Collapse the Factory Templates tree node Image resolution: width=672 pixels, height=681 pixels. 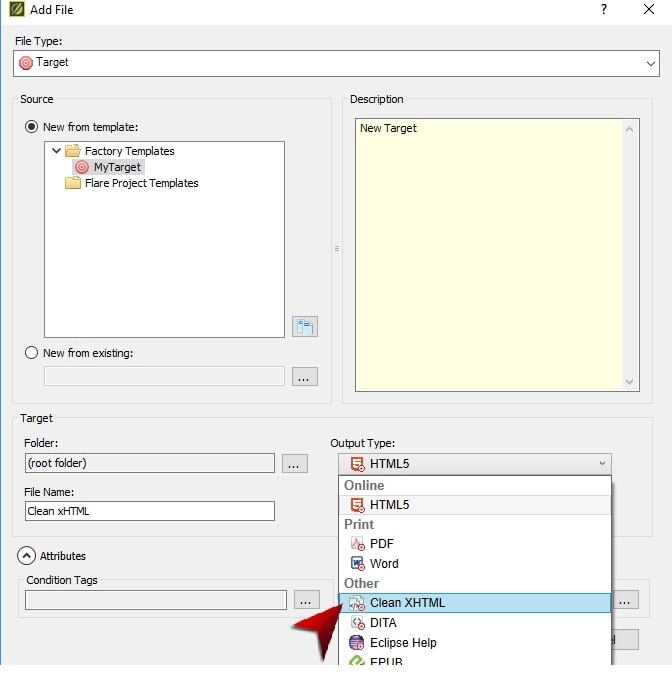(56, 151)
